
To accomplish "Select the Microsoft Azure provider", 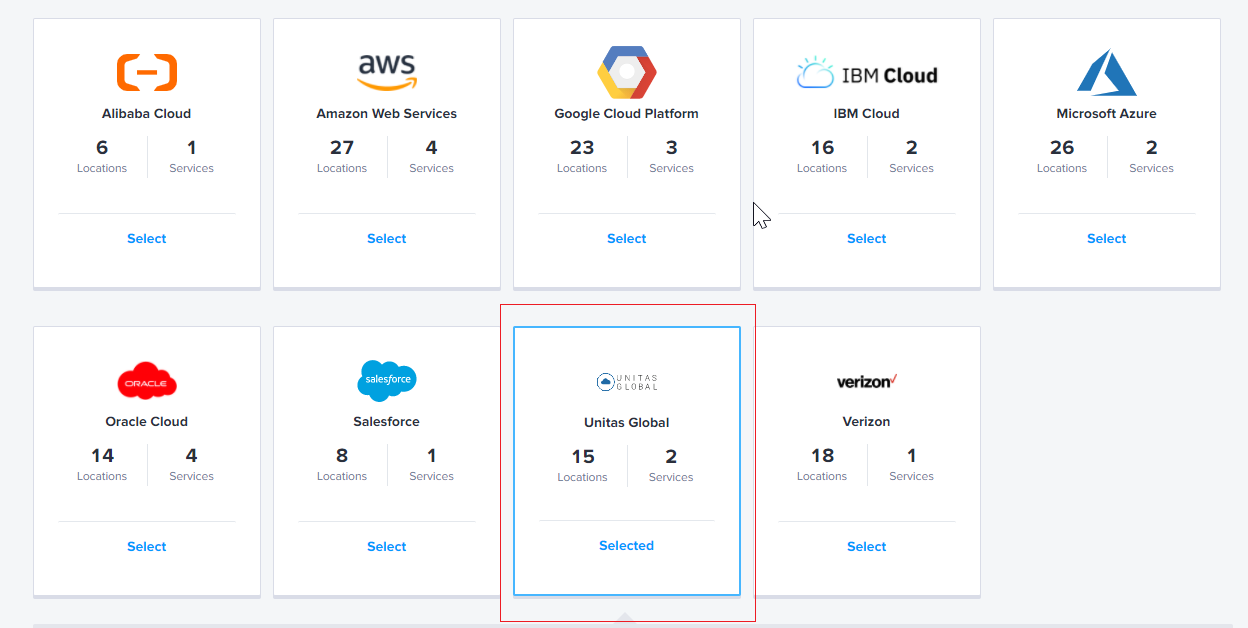I will 1107,239.
